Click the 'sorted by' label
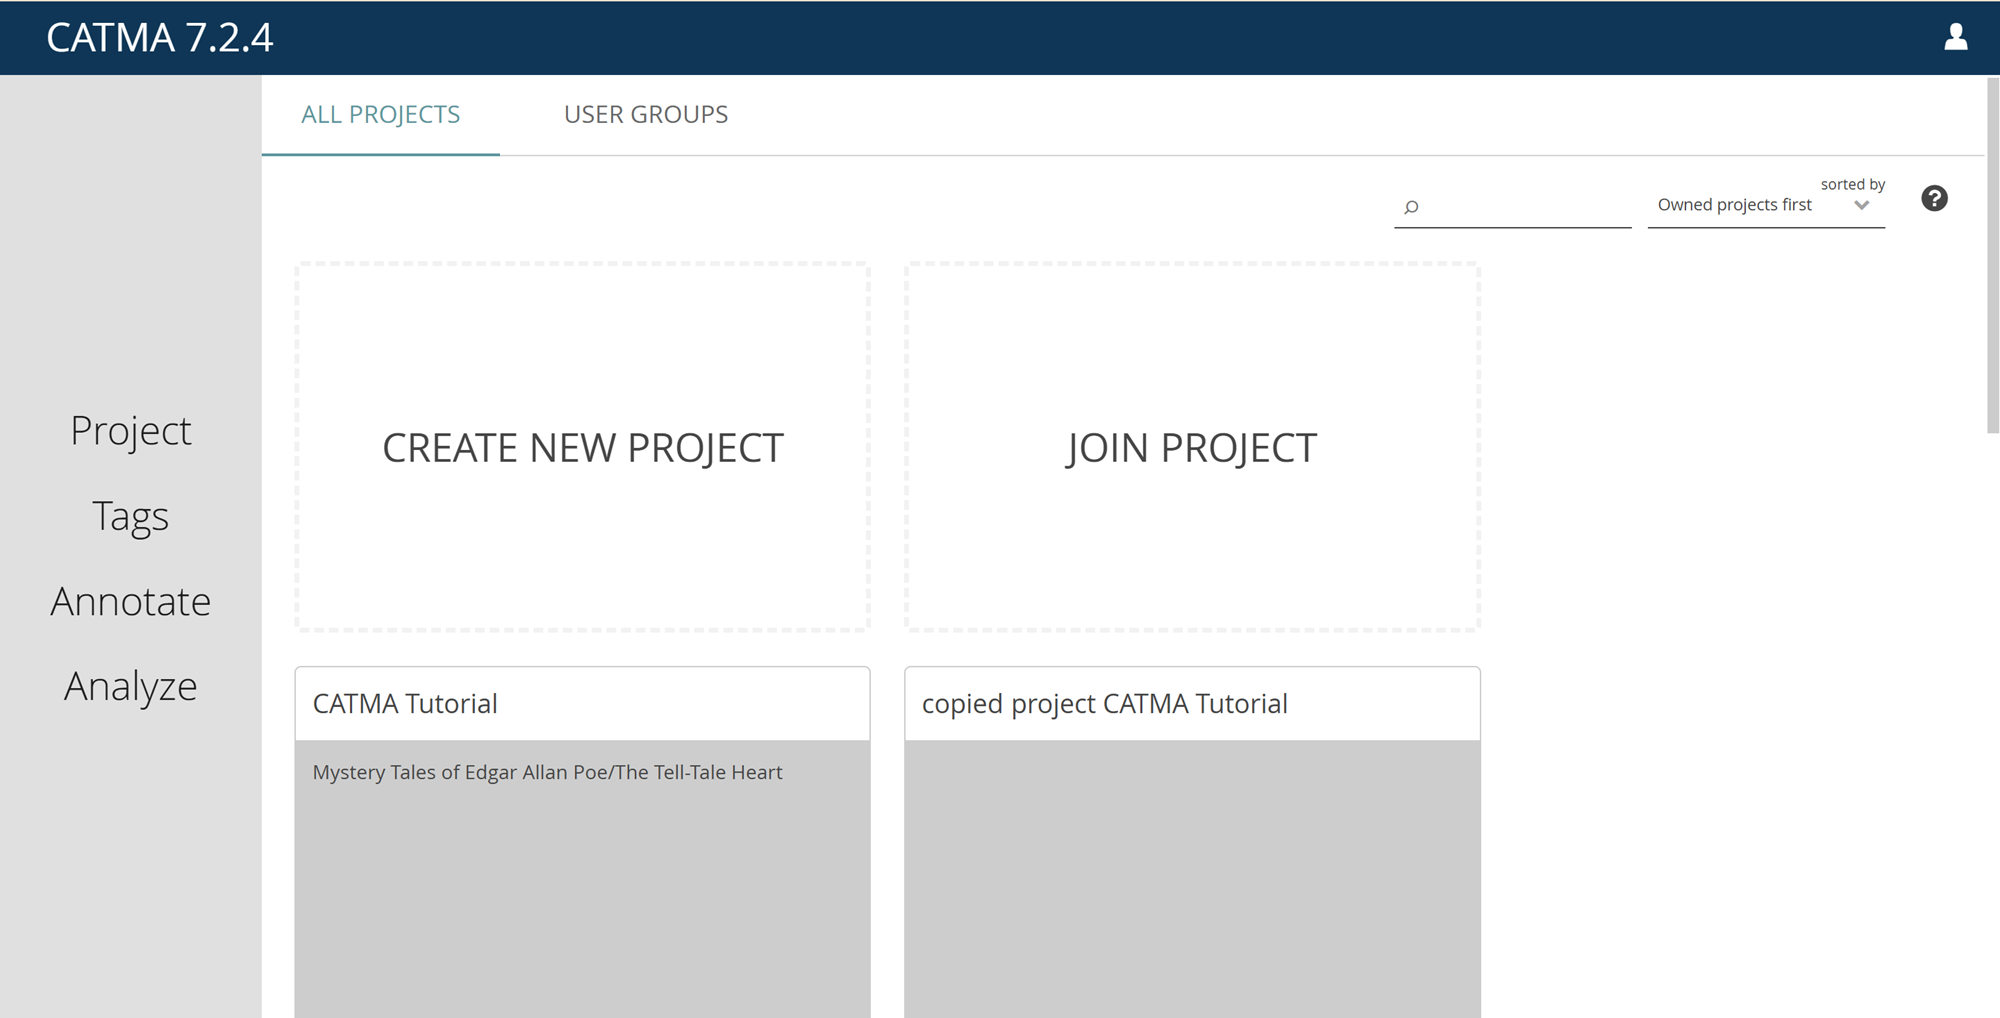 point(1853,183)
